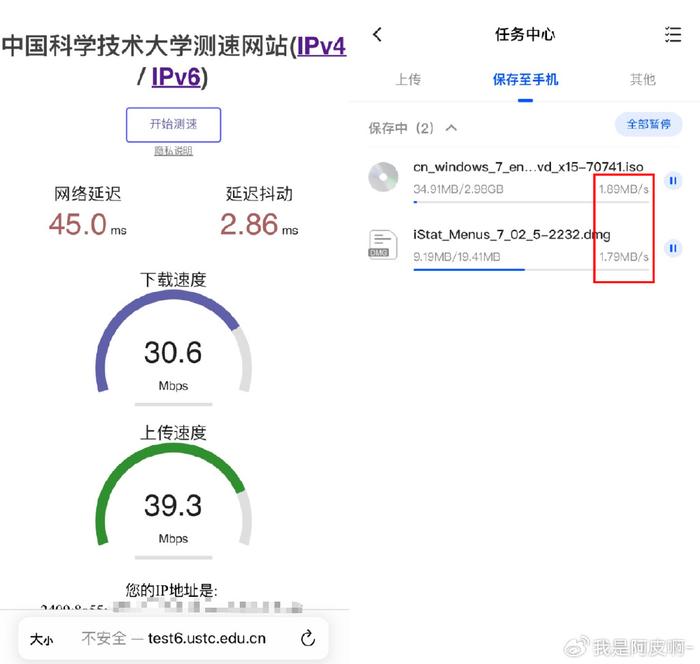The height and width of the screenshot is (664, 700).
Task: Click the iStat_Menus download progress bar
Action: pos(531,270)
